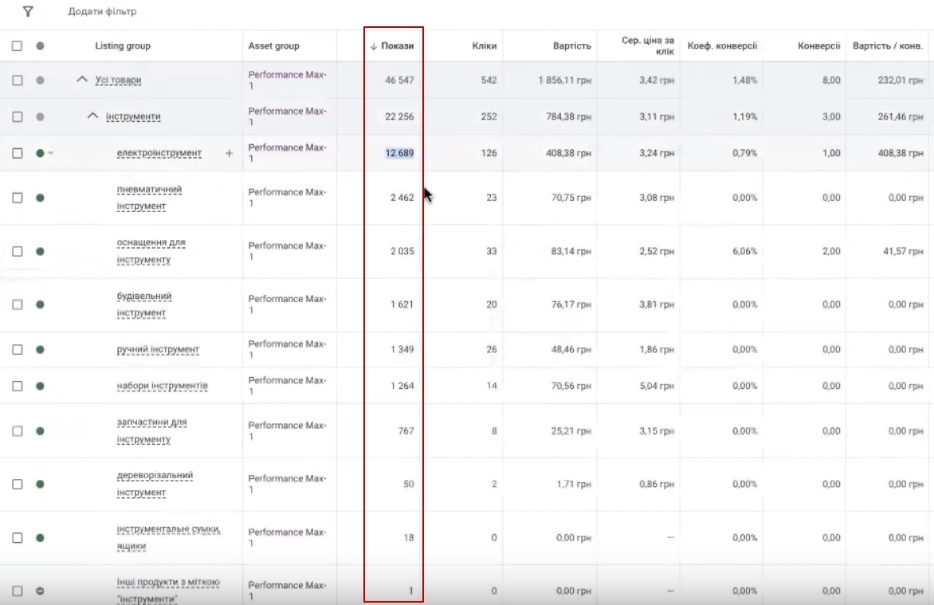Click the green status dot for будівельний інструмент

point(40,305)
